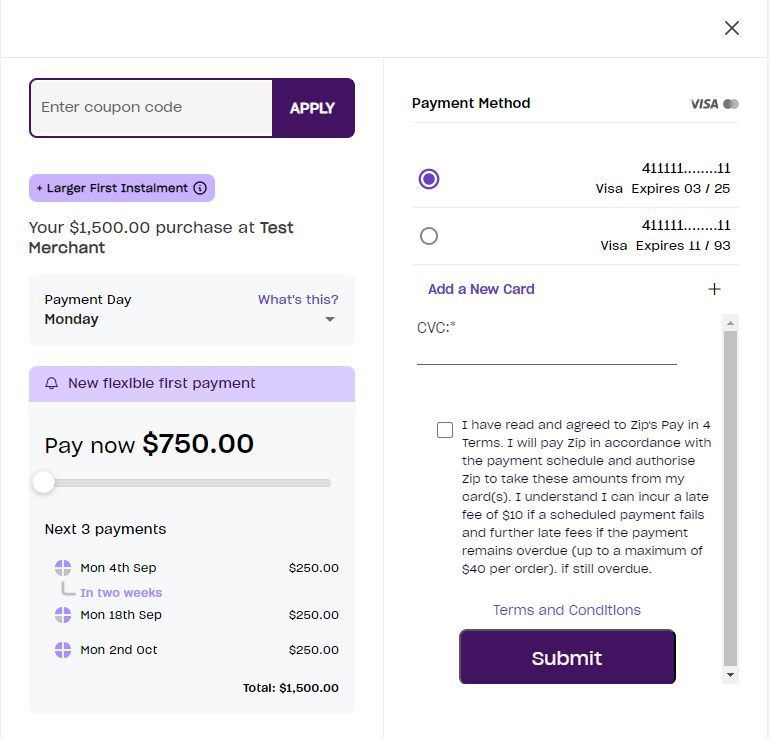Apply the coupon with the APPLY button
Image resolution: width=770 pixels, height=738 pixels.
coord(313,108)
